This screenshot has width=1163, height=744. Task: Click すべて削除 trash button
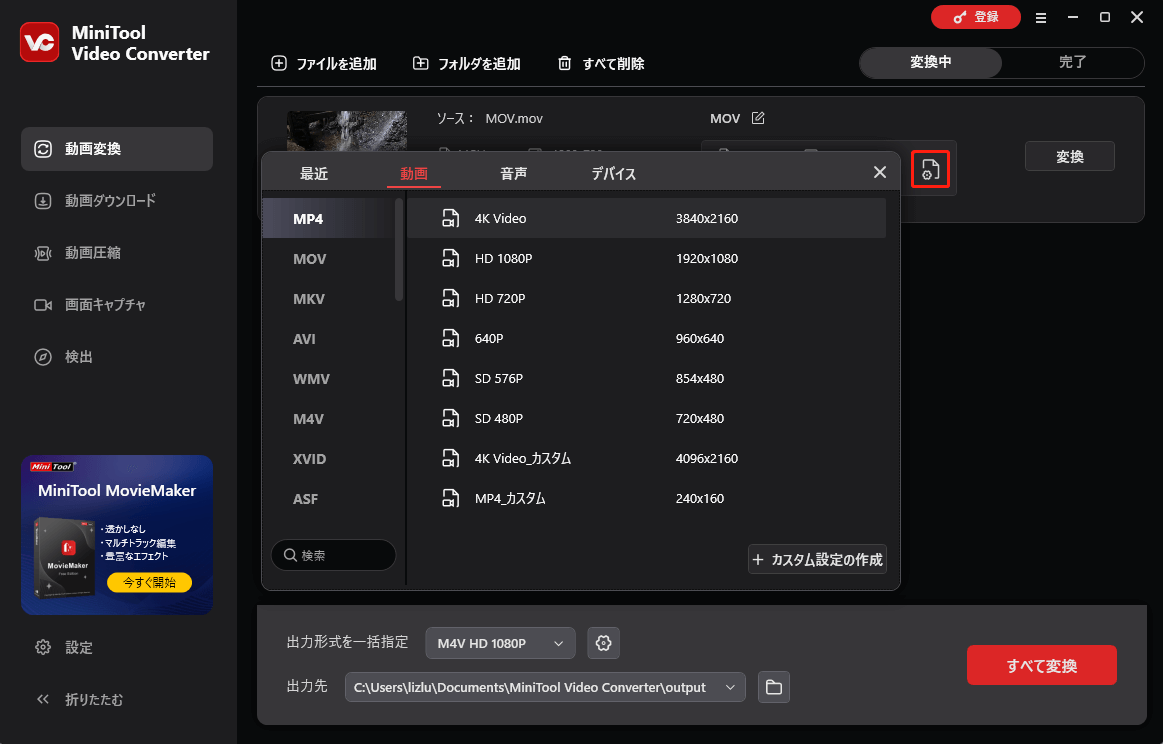pyautogui.click(x=601, y=64)
